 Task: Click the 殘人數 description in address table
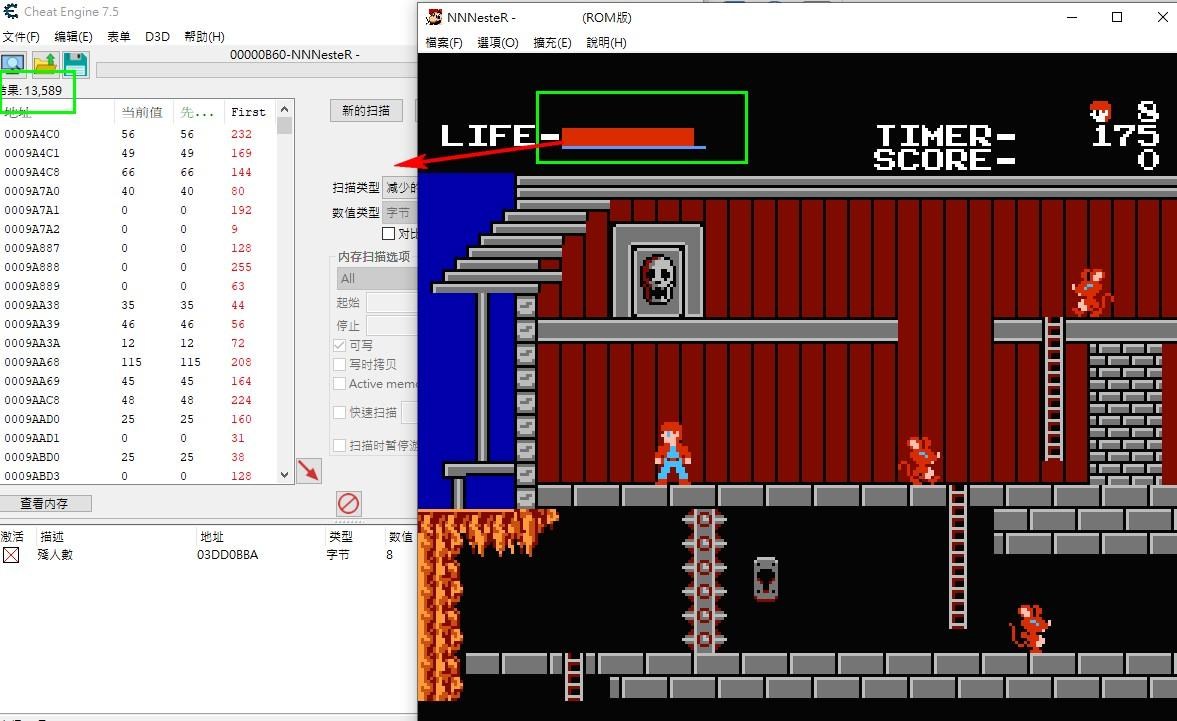tap(55, 554)
